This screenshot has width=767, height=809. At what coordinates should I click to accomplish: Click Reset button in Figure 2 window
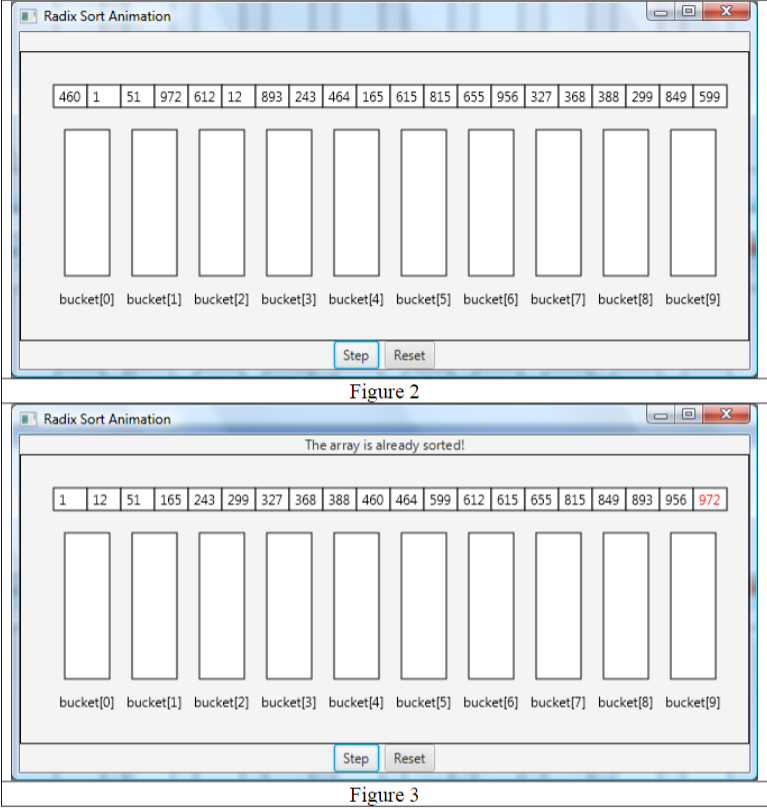click(x=410, y=355)
